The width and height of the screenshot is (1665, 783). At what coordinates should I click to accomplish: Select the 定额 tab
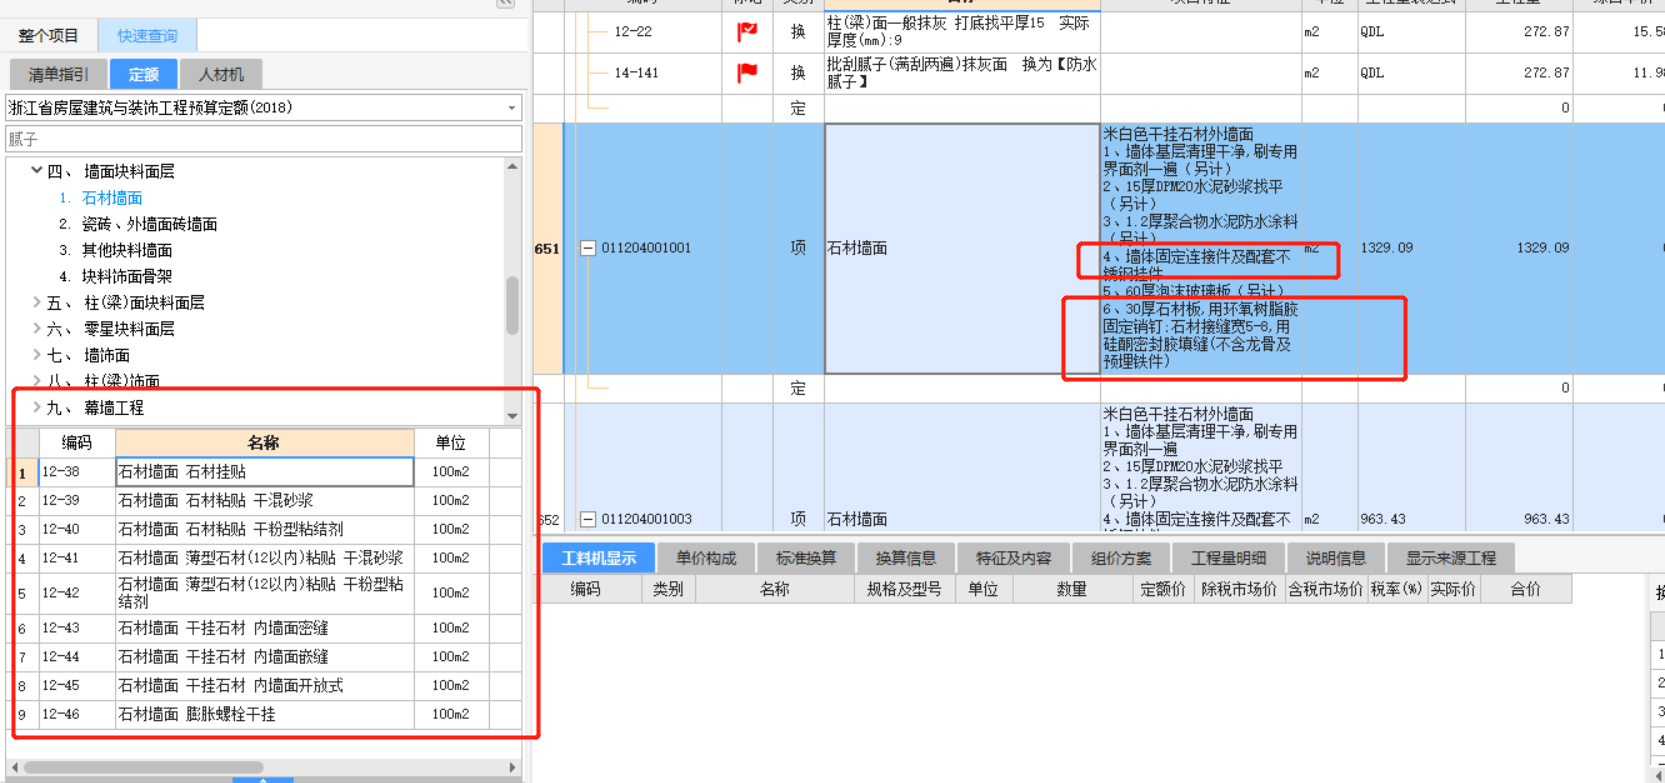point(143,74)
